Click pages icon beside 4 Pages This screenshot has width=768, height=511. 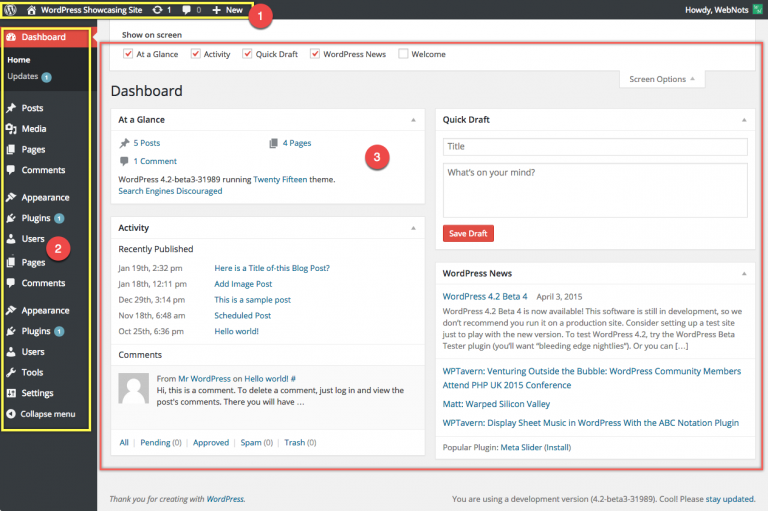click(273, 143)
